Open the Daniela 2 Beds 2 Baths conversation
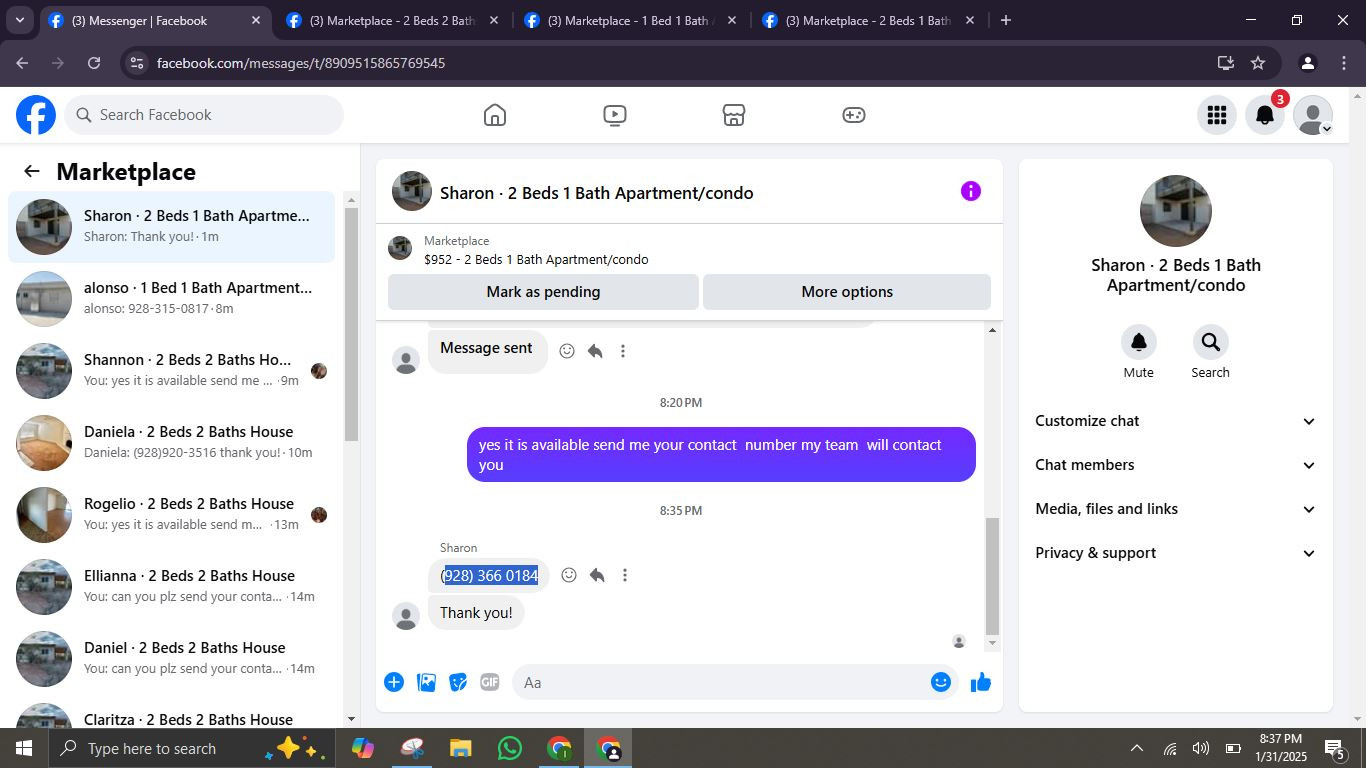 (x=172, y=443)
